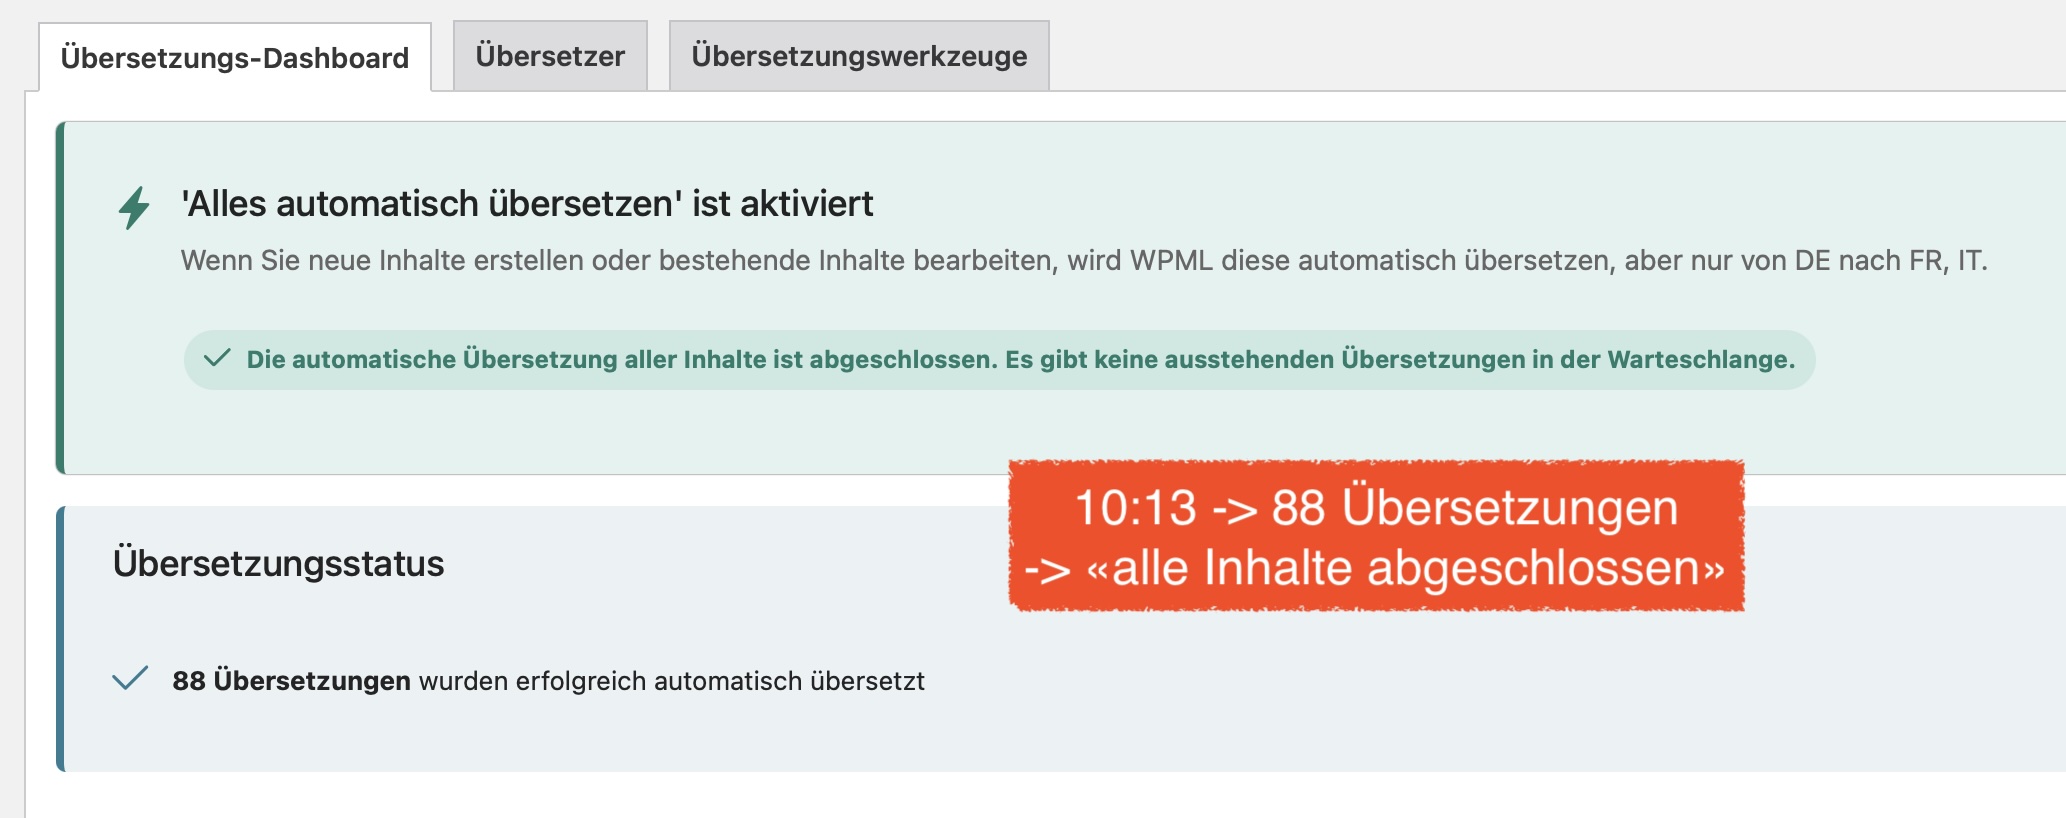Select the Übersetzungswerkzeuge tab
The image size is (2066, 818).
coord(859,56)
